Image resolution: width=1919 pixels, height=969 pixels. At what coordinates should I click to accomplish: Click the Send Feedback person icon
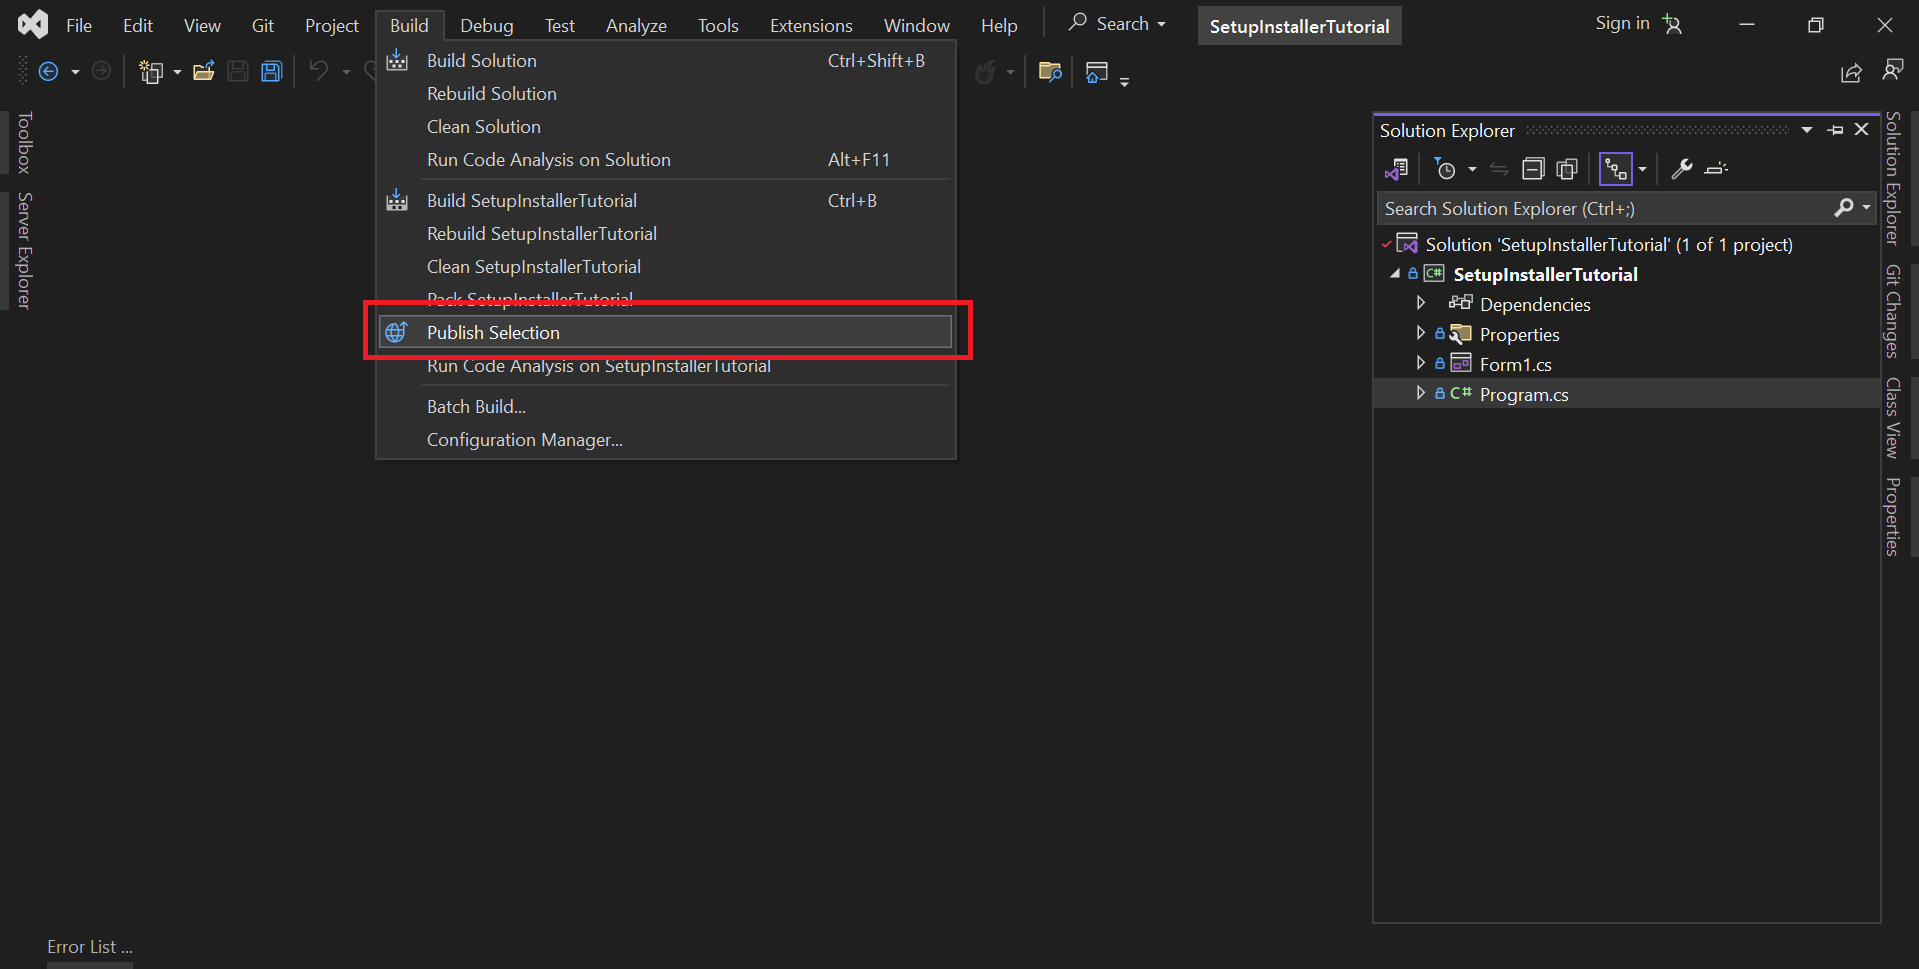pos(1892,70)
